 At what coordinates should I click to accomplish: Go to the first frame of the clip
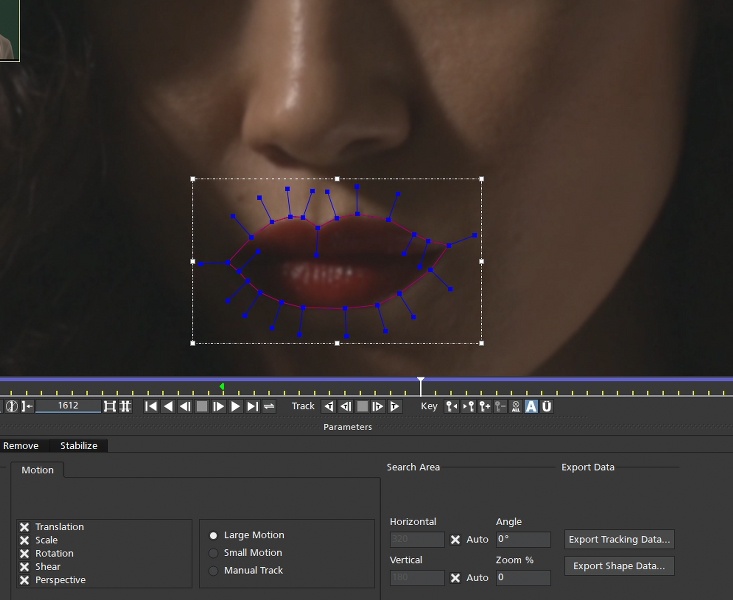click(x=151, y=406)
